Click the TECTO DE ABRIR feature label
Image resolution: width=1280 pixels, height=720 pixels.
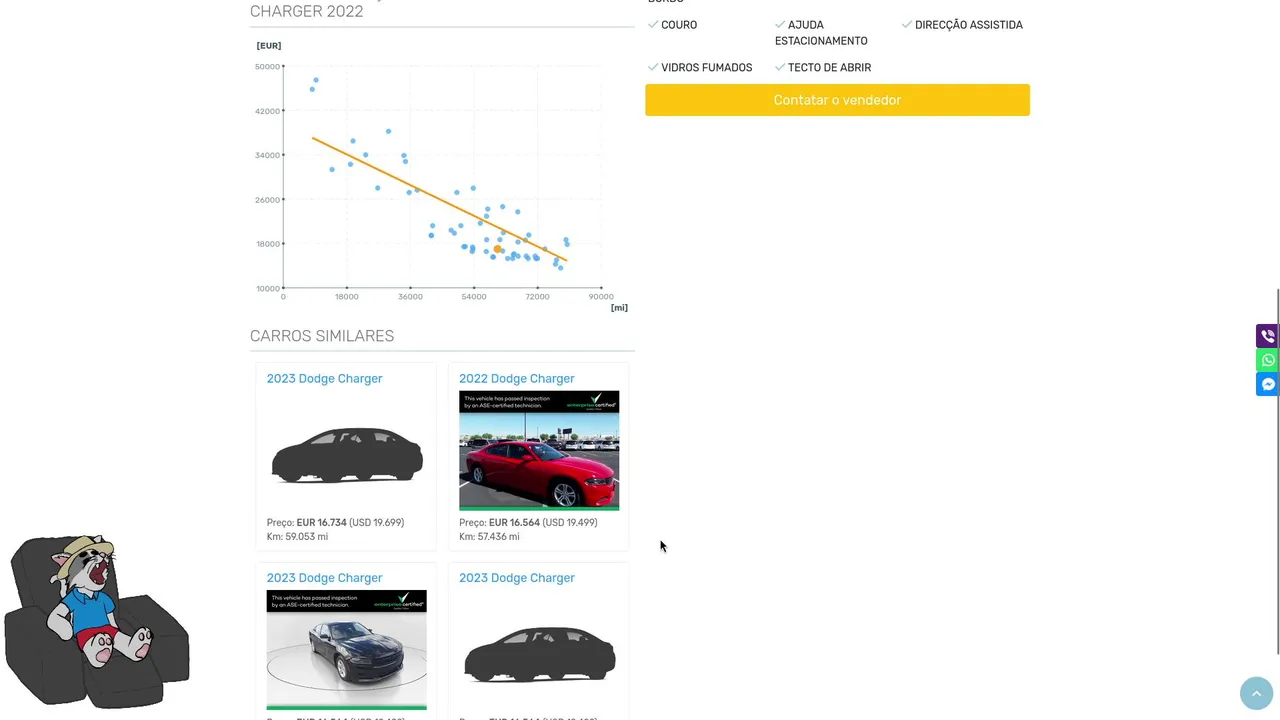pos(829,68)
